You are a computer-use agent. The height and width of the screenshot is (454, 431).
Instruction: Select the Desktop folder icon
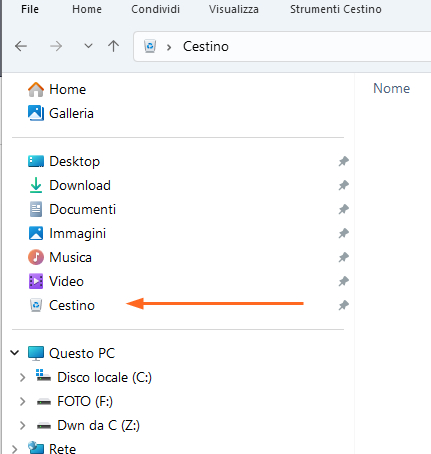[x=36, y=161]
